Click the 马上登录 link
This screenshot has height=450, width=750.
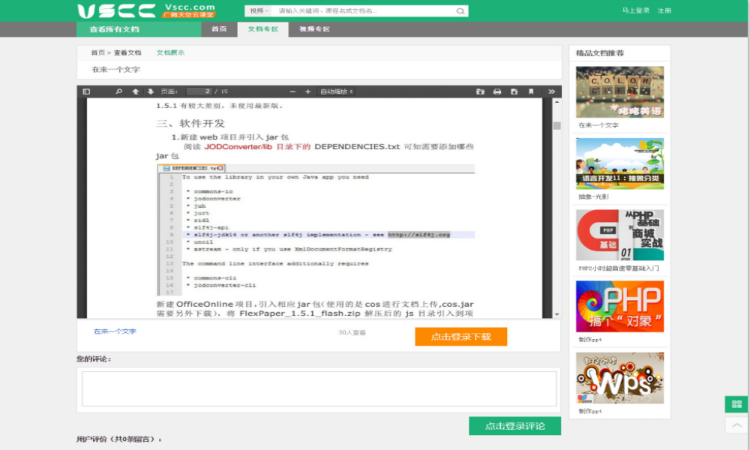(636, 11)
